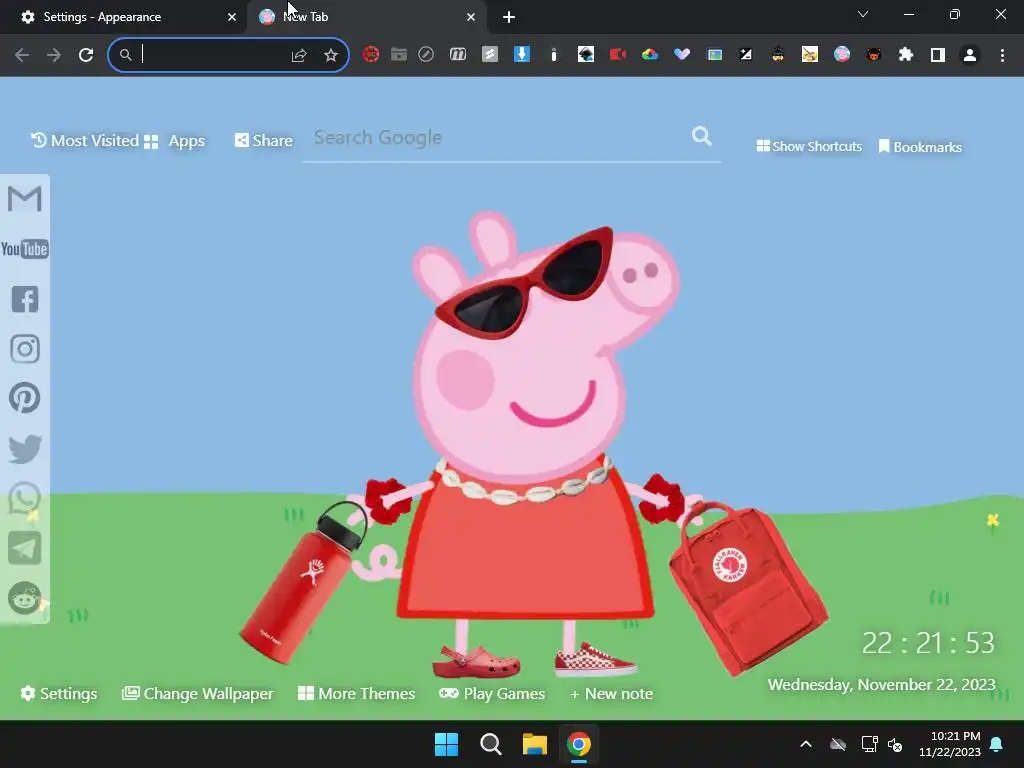Click Change Wallpaper
This screenshot has width=1024, height=768.
click(x=198, y=694)
